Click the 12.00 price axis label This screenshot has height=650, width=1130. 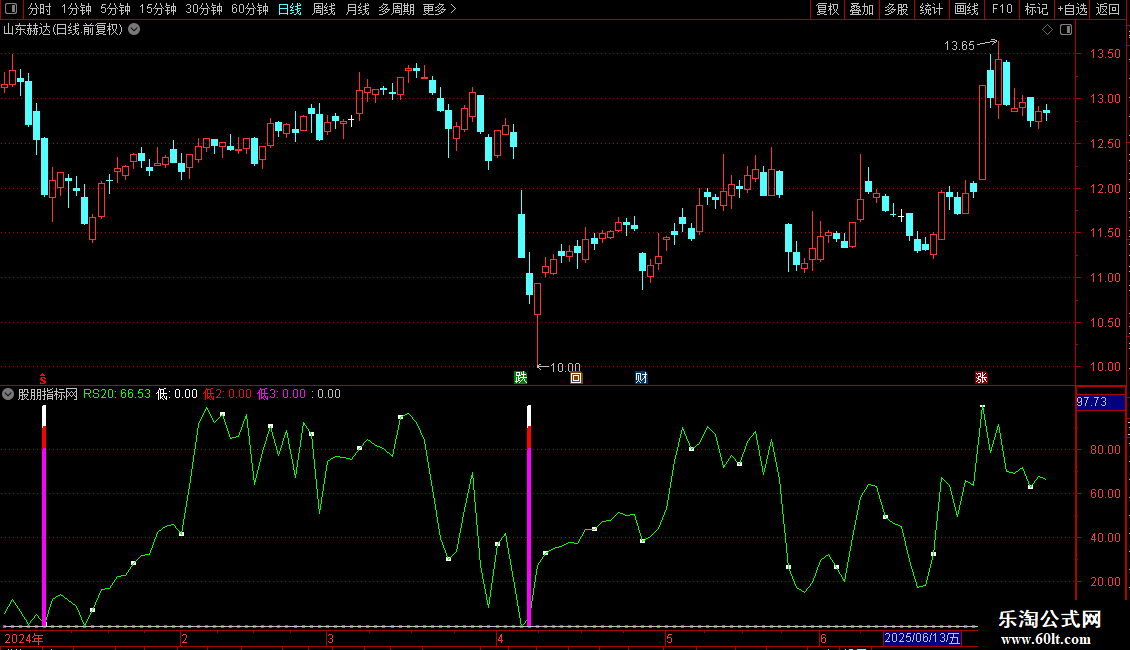[1105, 189]
